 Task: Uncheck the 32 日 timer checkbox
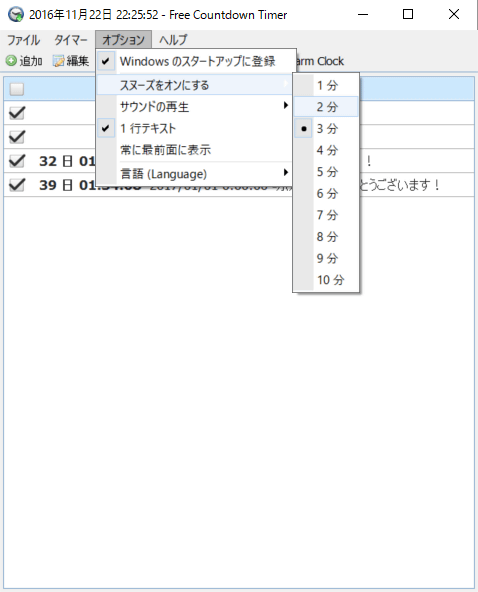tap(17, 161)
